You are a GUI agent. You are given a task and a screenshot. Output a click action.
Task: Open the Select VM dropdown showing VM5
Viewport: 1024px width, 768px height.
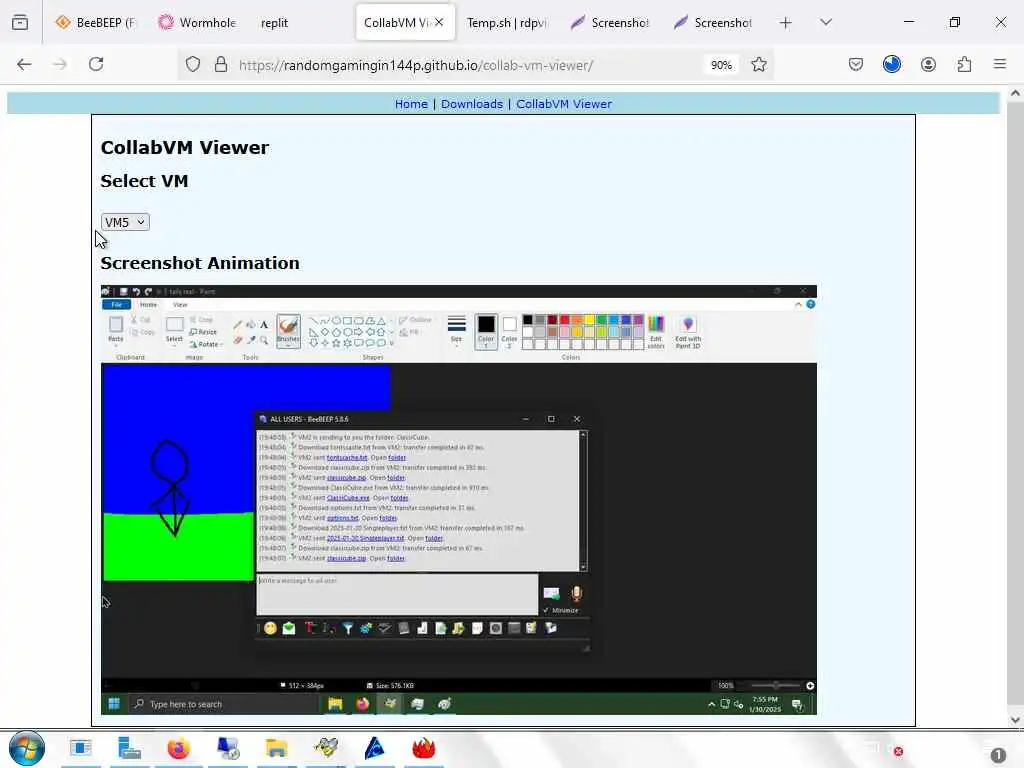125,222
